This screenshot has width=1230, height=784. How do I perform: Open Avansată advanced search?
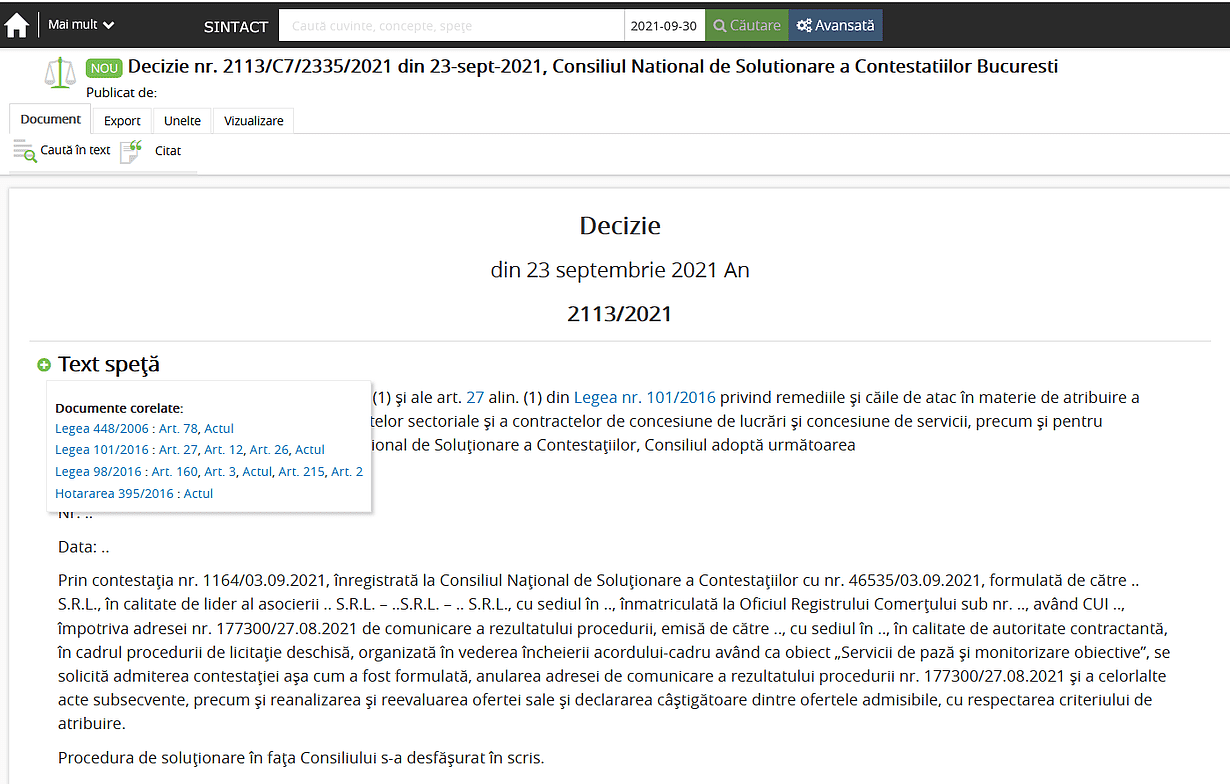point(835,26)
